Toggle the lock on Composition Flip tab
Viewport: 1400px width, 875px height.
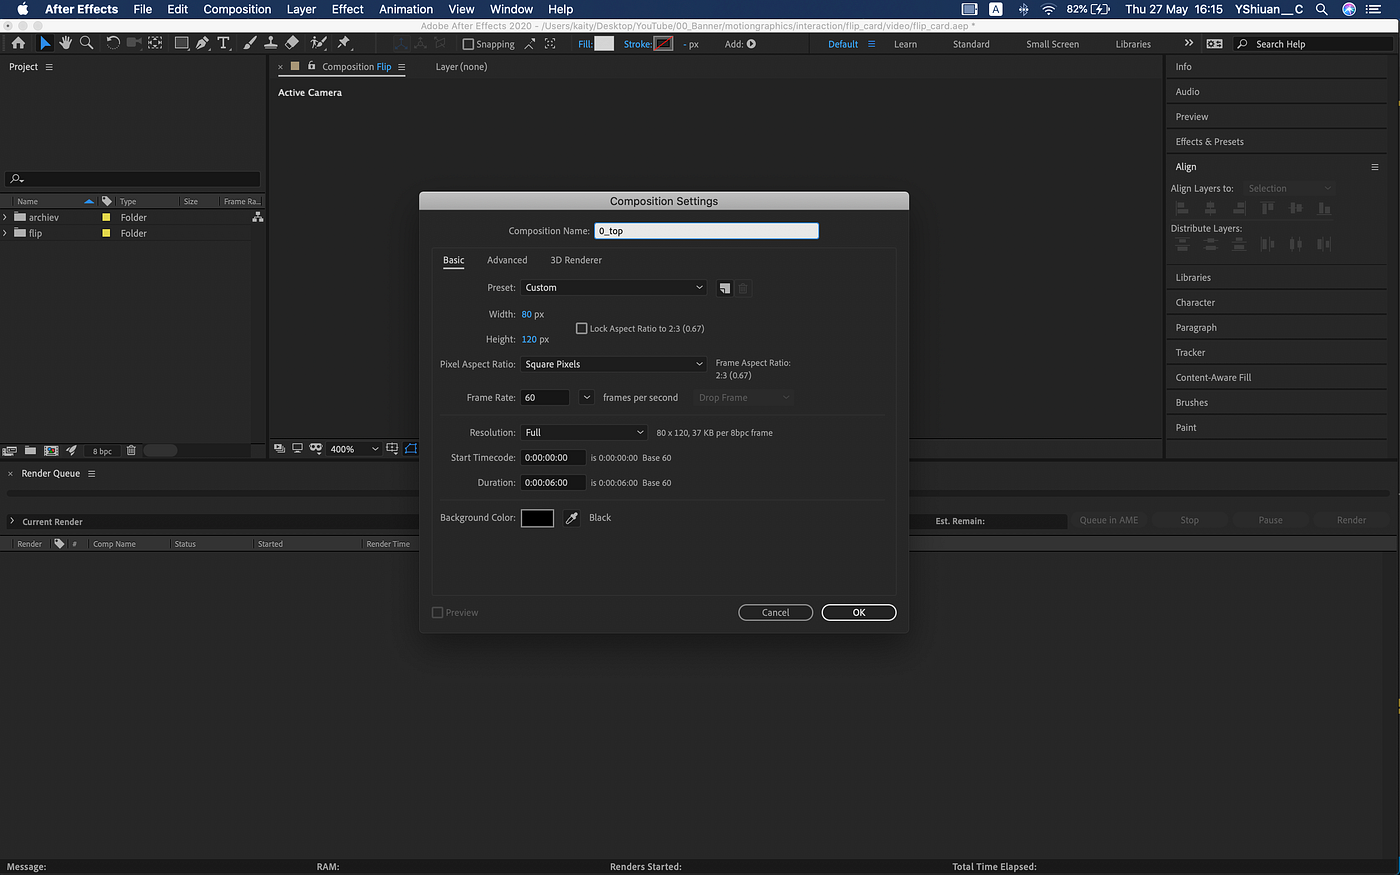tap(312, 66)
